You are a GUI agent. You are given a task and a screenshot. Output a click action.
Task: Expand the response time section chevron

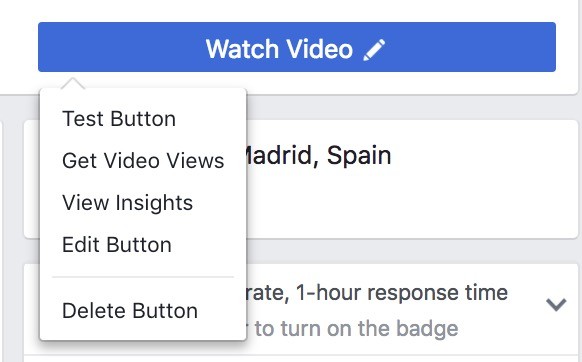click(556, 304)
